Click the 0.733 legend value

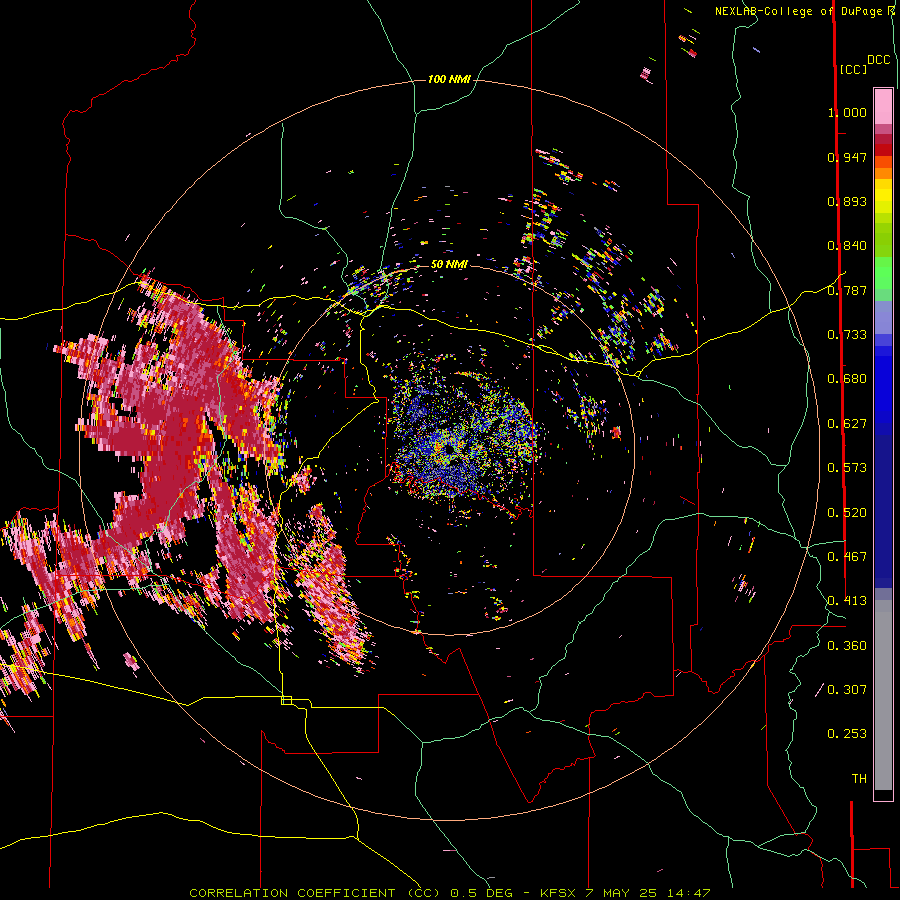pyautogui.click(x=847, y=335)
